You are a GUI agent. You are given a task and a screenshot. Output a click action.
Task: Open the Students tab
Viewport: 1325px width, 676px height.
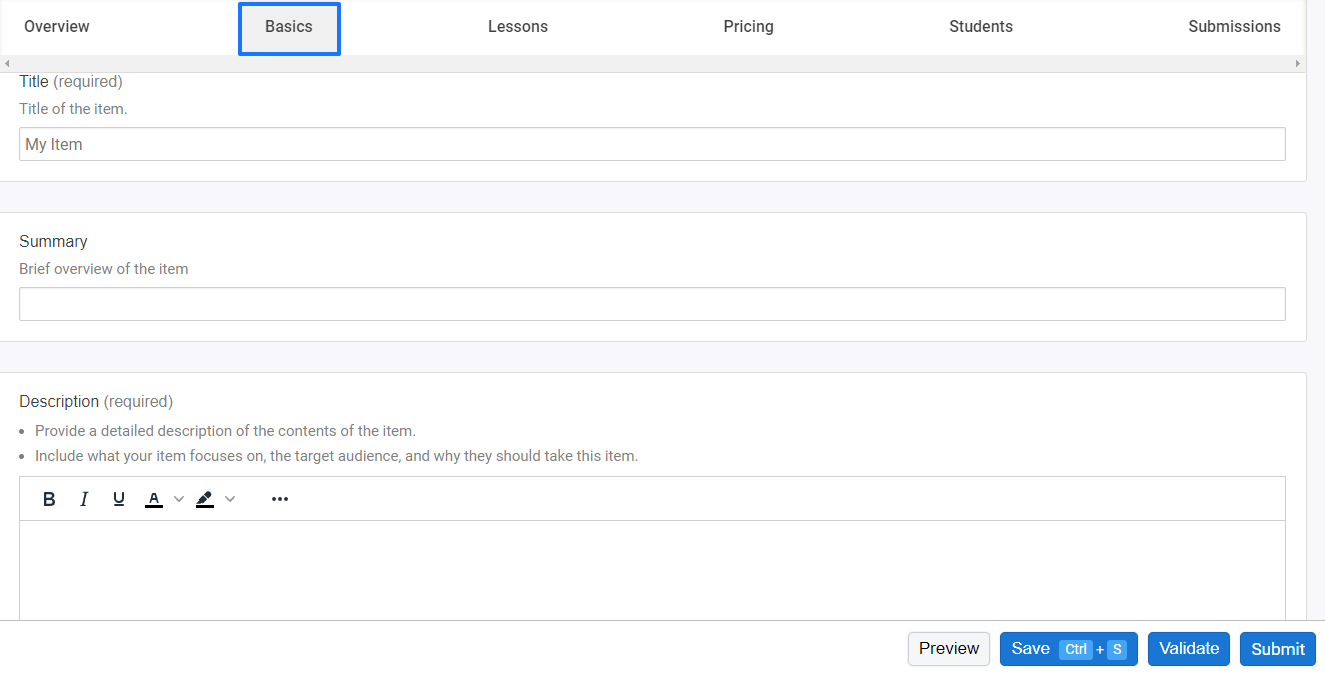(981, 27)
